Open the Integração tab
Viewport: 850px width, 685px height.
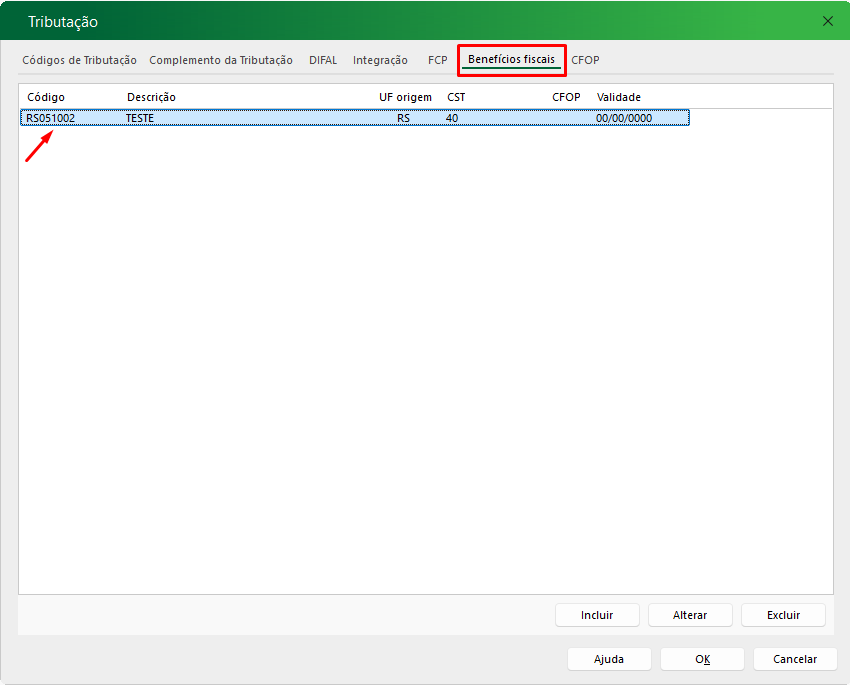[x=380, y=60]
